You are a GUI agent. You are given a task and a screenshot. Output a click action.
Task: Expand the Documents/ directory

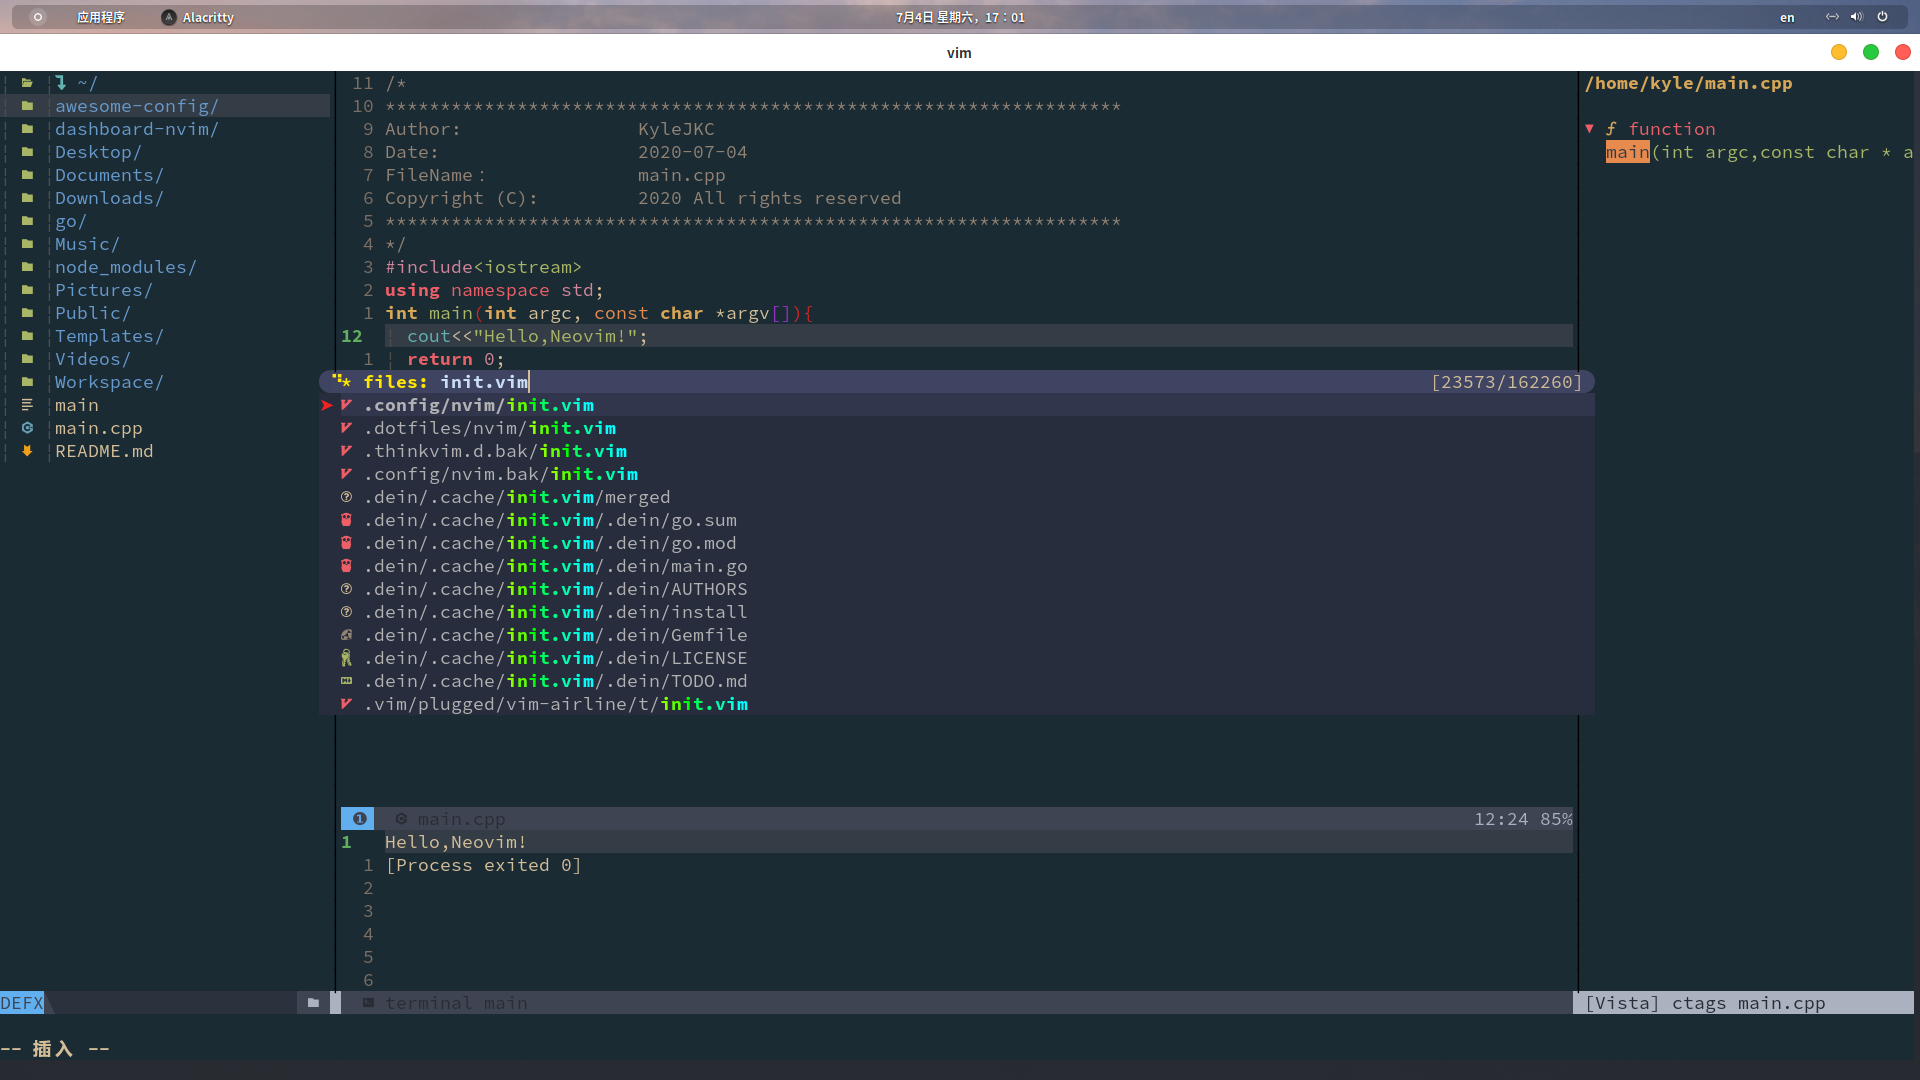(x=108, y=175)
